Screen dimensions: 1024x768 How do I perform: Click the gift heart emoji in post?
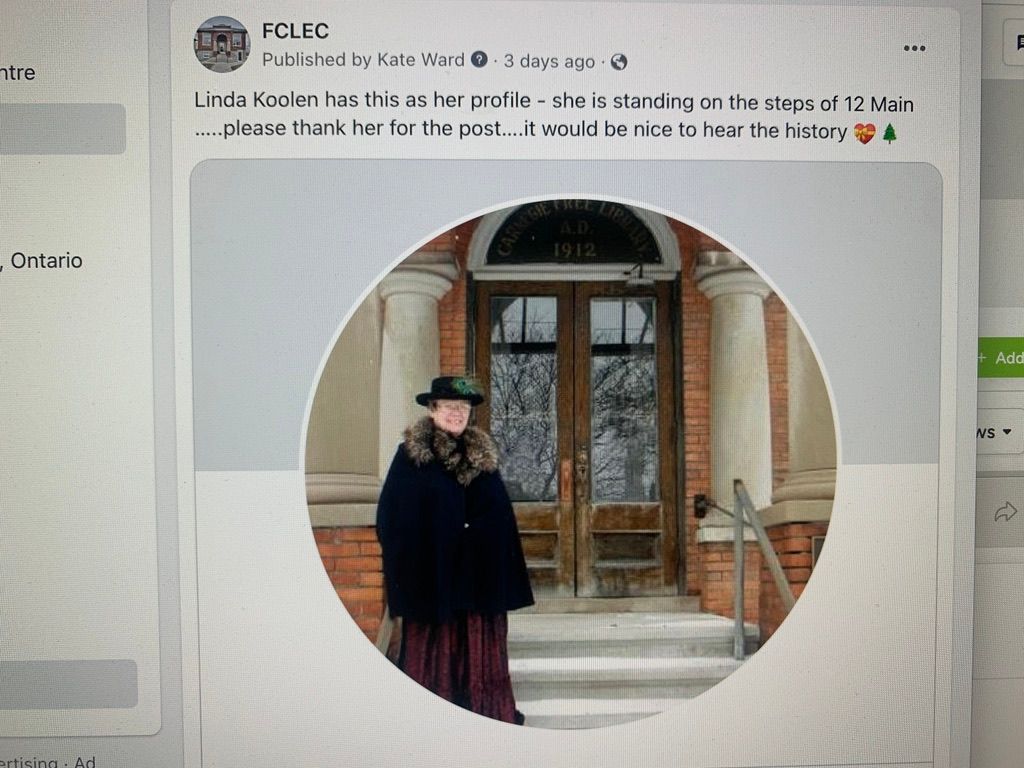pyautogui.click(x=865, y=133)
